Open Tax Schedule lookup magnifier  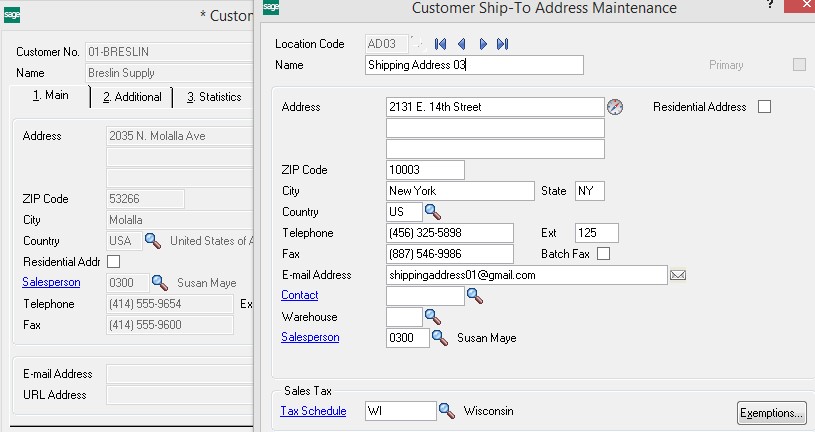point(447,411)
